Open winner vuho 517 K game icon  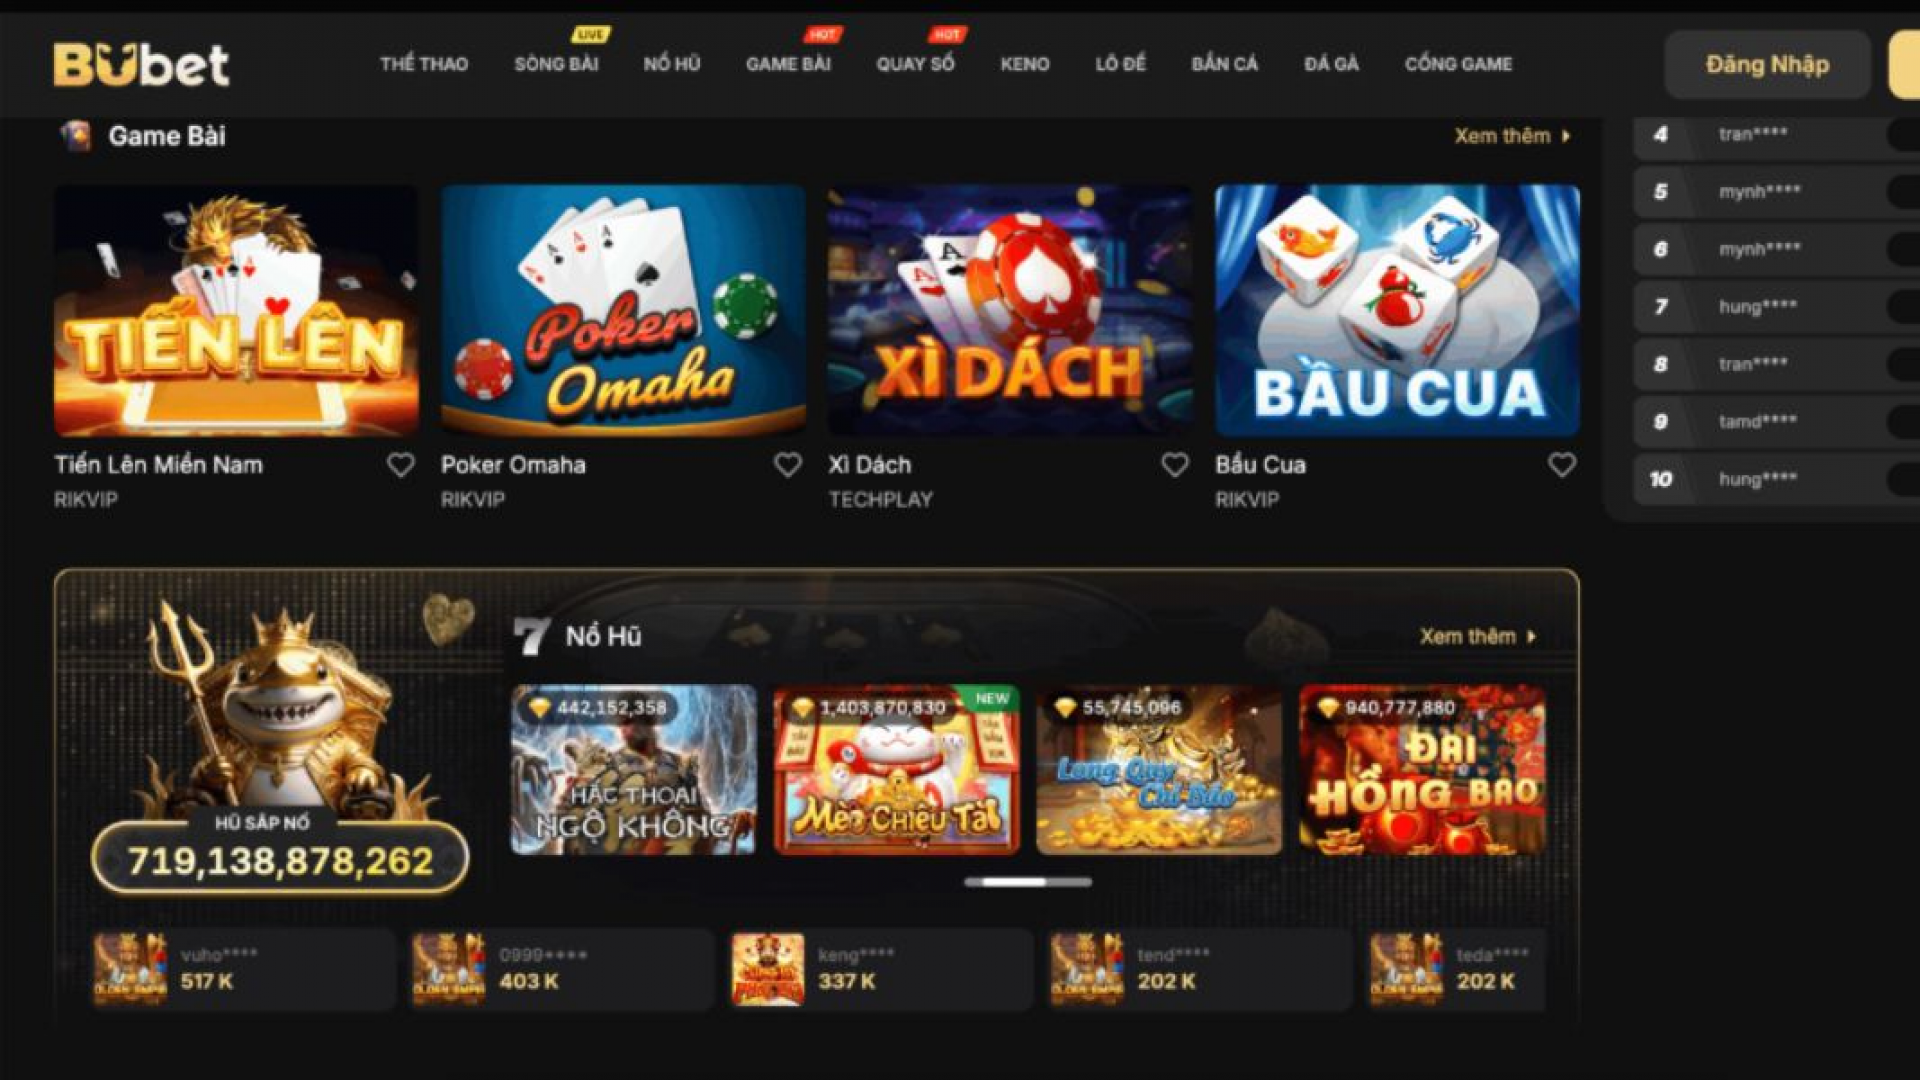point(129,968)
